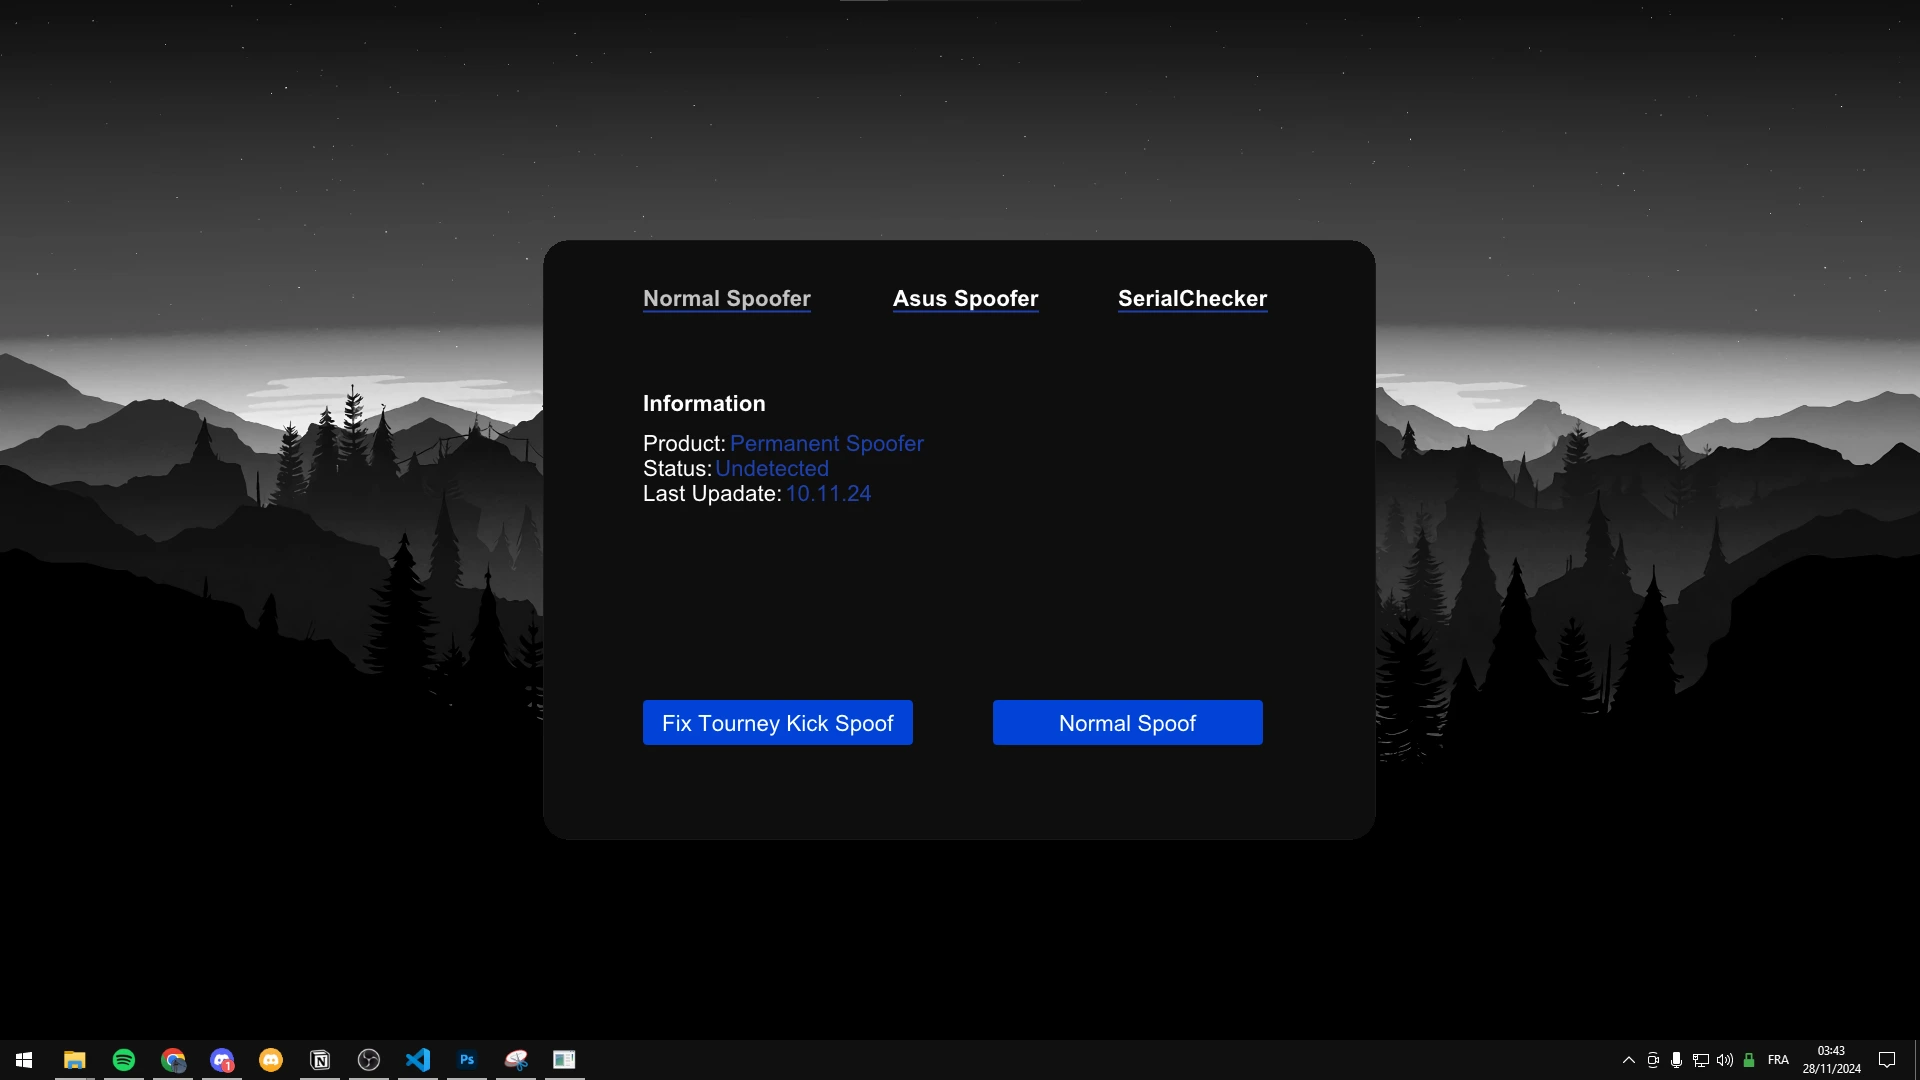
Task: Run the Normal Spoof button
Action: [1128, 722]
